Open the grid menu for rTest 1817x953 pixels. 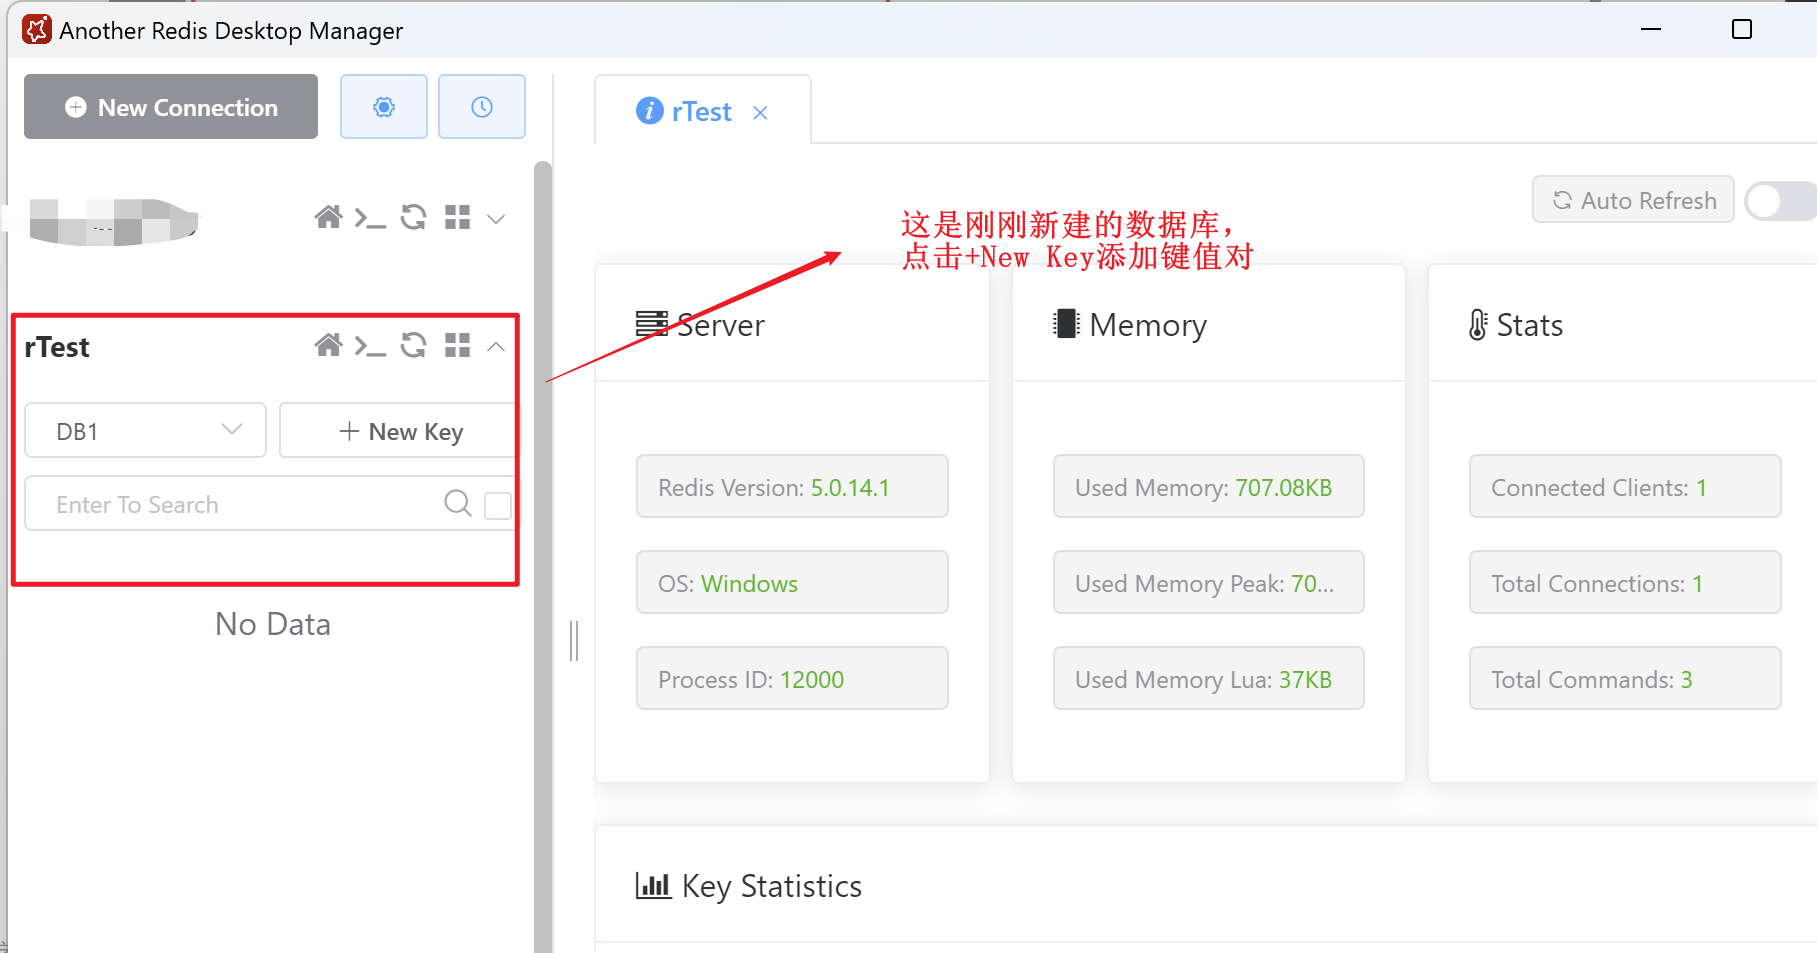(458, 346)
